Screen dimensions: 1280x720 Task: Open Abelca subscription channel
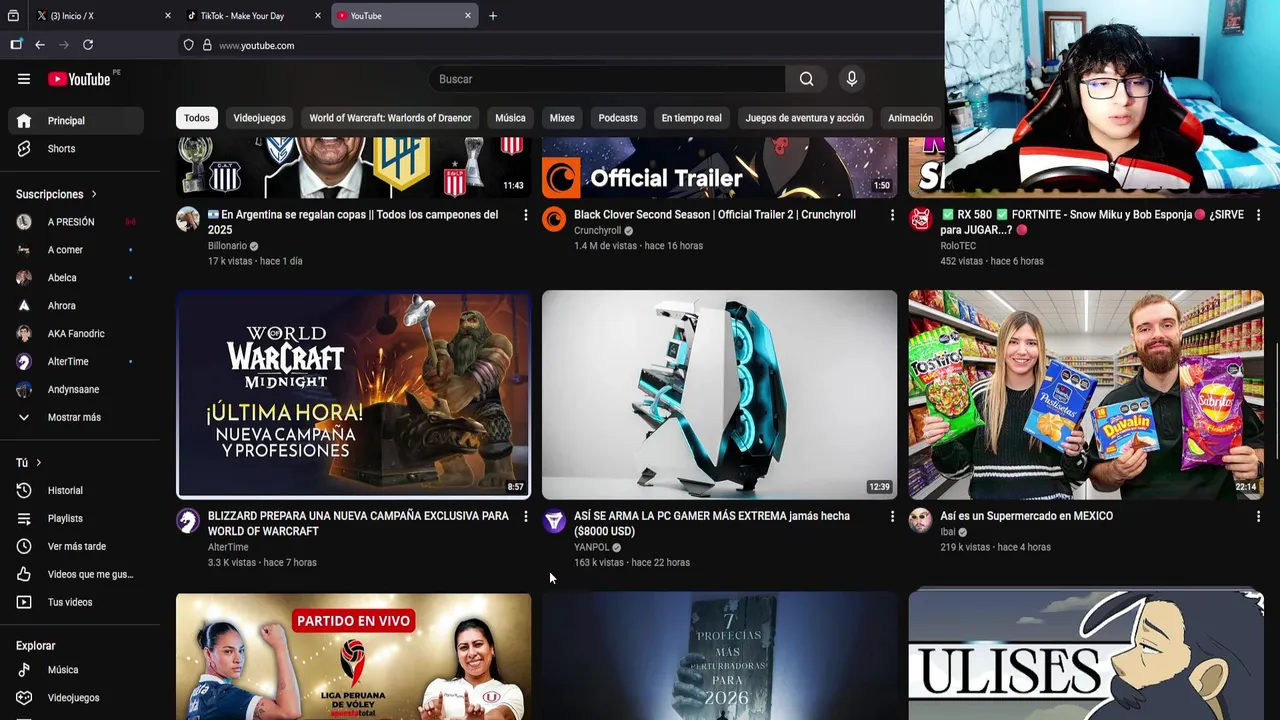pos(76,278)
